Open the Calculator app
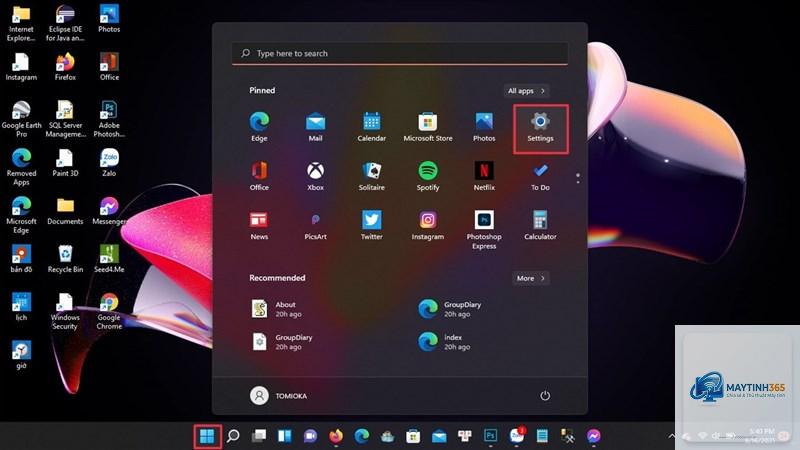Screen dimensions: 800x450 point(540,226)
